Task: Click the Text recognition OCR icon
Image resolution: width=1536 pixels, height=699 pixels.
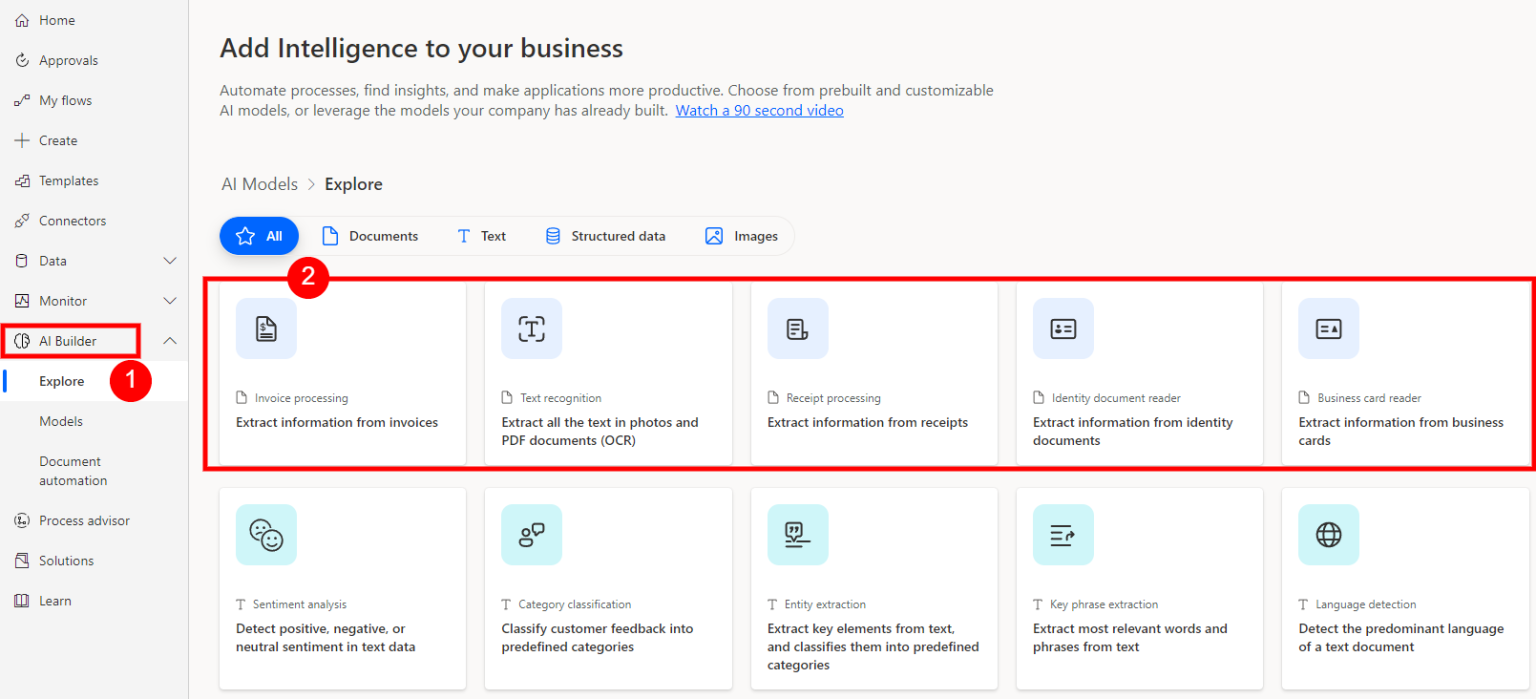Action: 531,329
